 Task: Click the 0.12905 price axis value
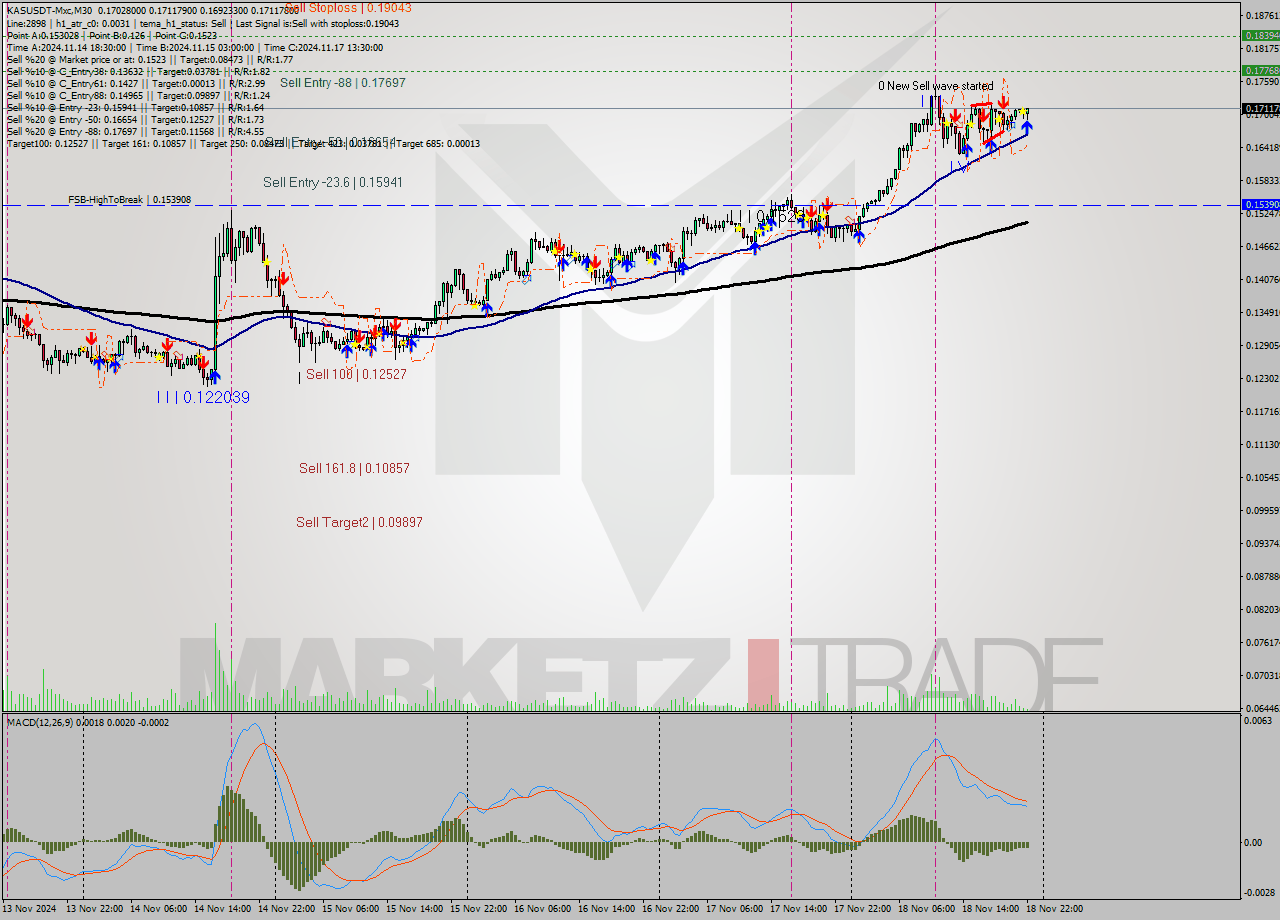tap(1262, 346)
